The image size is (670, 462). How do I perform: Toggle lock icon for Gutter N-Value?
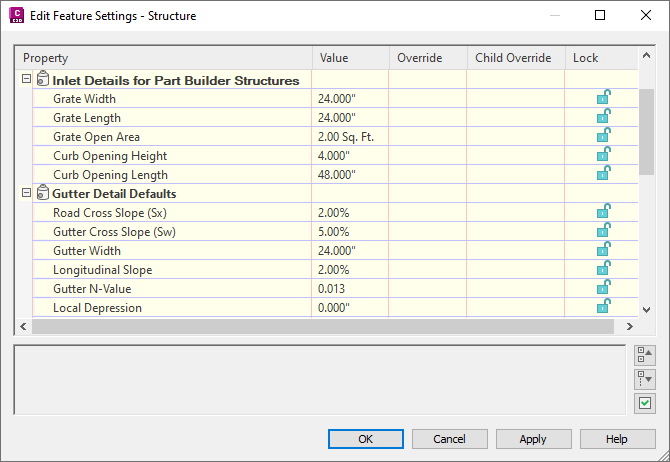point(603,288)
